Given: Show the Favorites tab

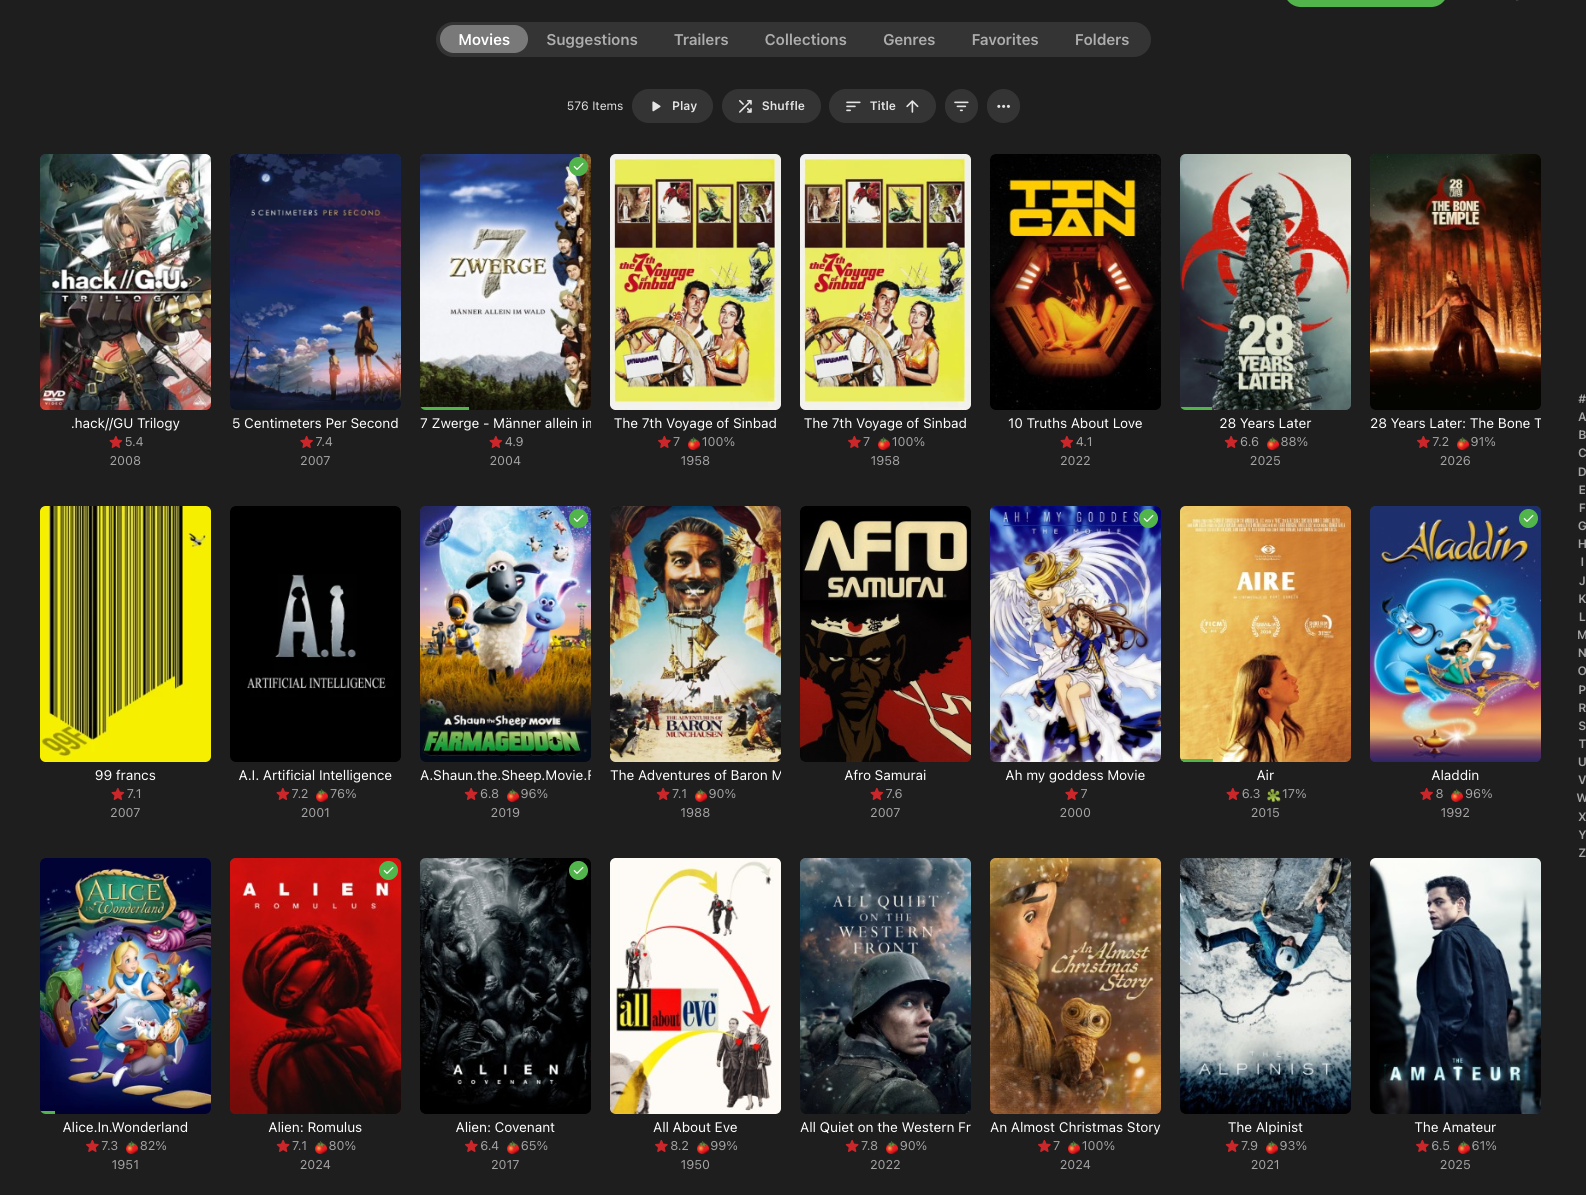Looking at the screenshot, I should click(x=1005, y=40).
